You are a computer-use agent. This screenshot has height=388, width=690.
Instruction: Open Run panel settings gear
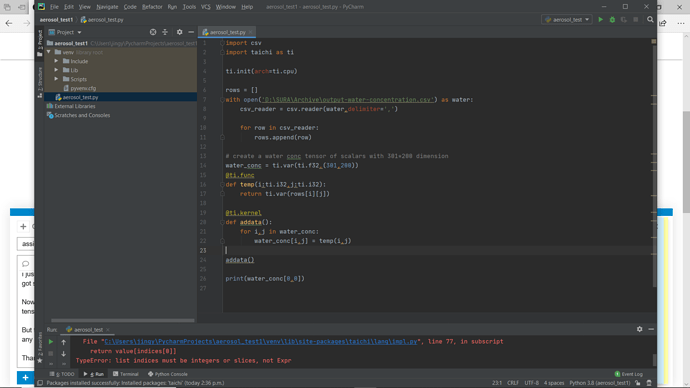pyautogui.click(x=639, y=329)
